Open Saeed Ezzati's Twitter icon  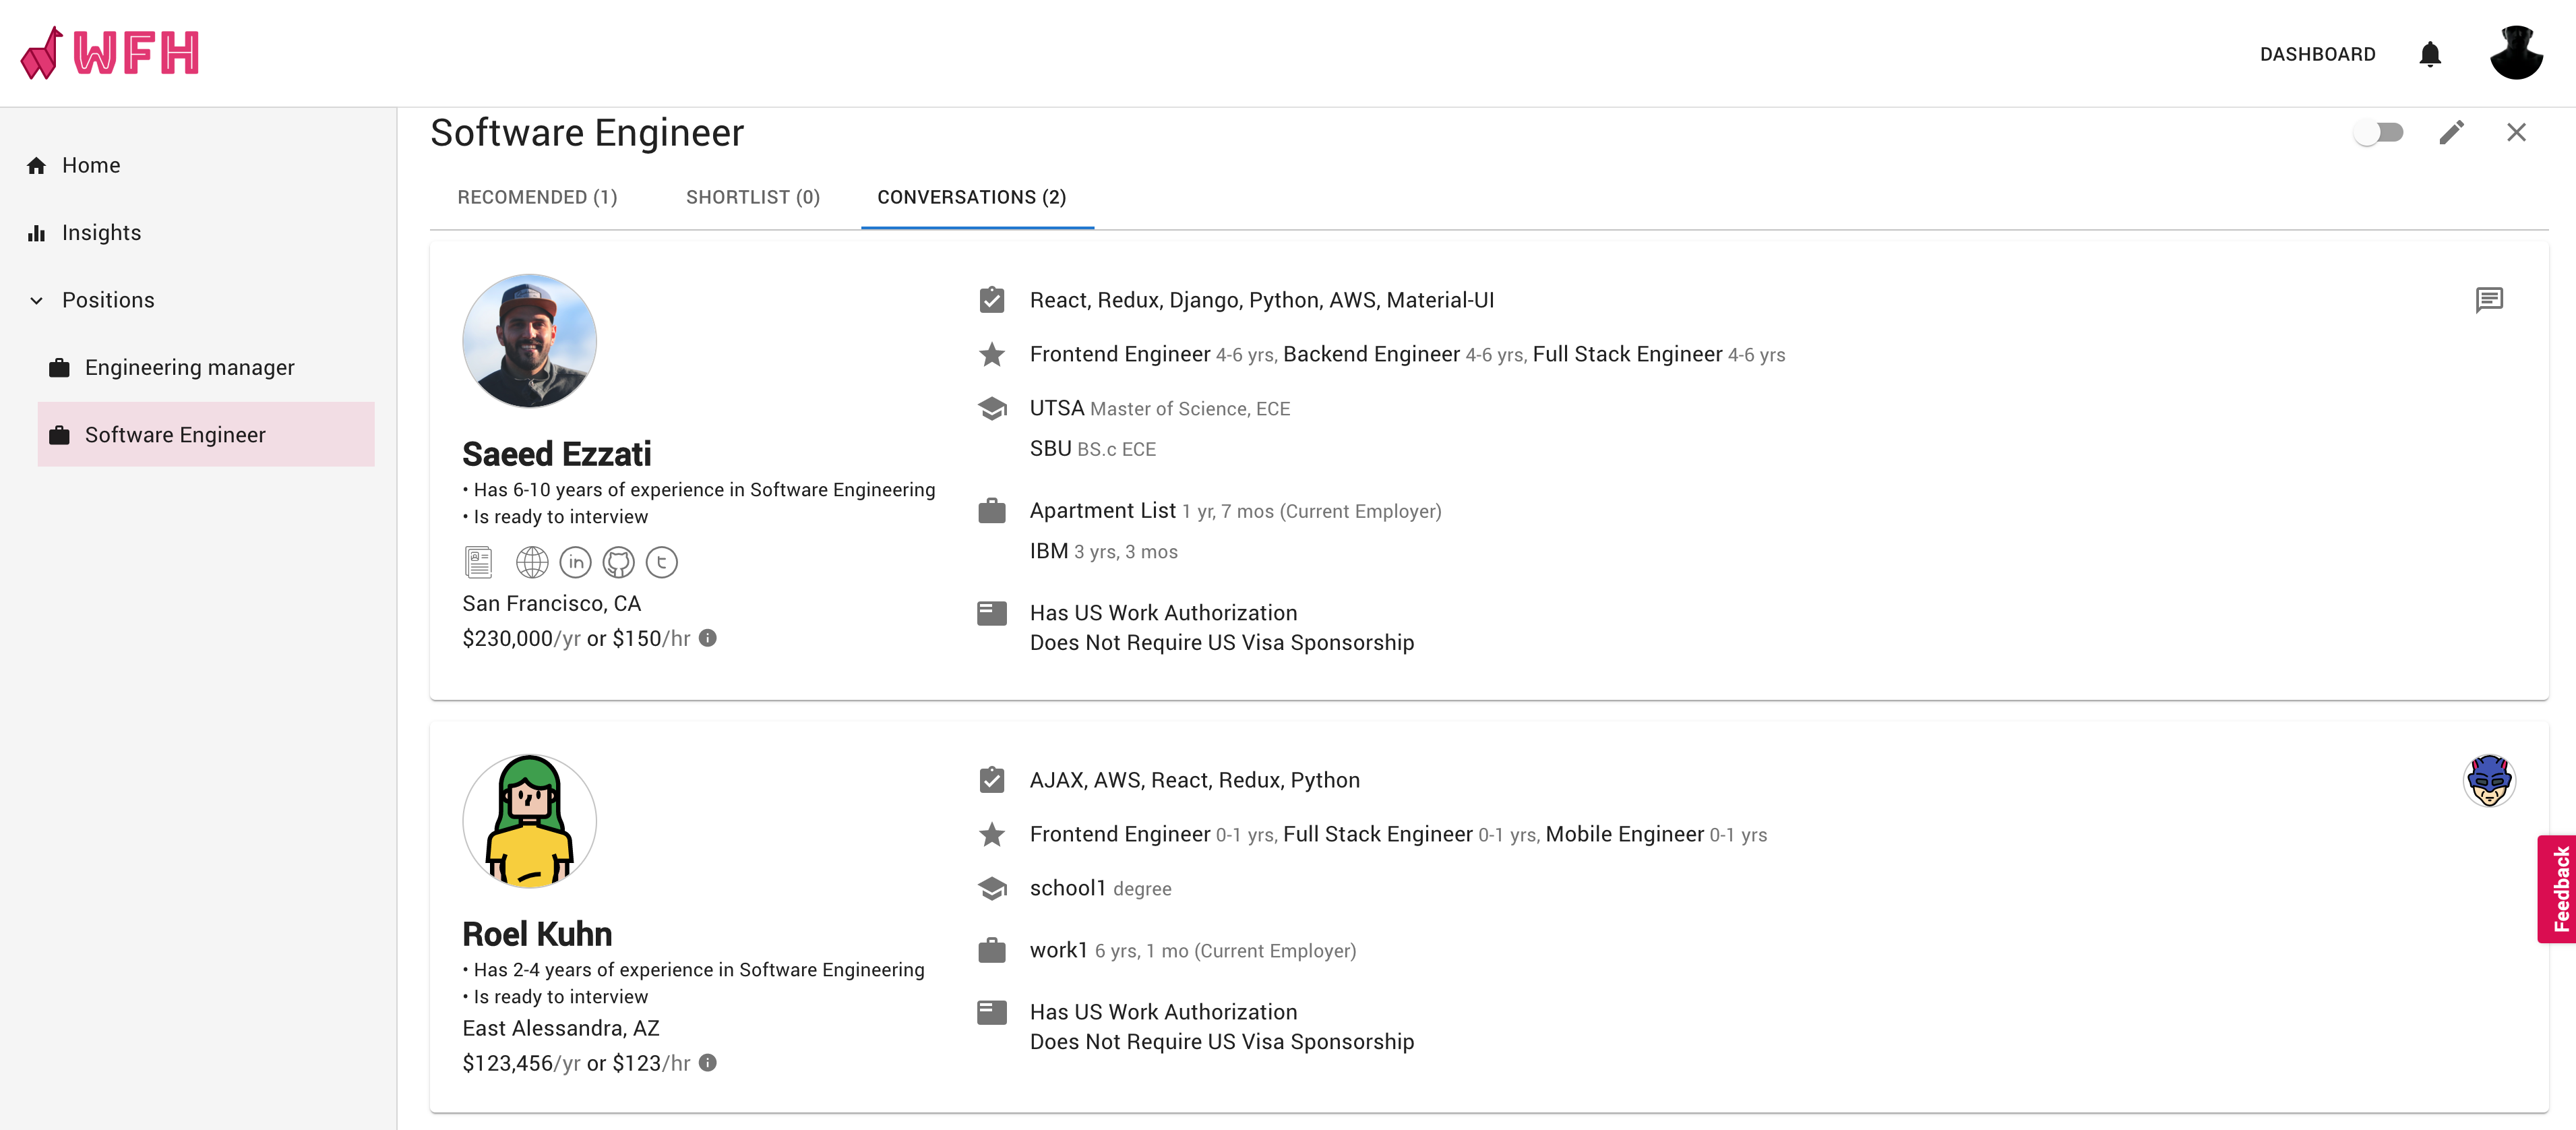(661, 562)
